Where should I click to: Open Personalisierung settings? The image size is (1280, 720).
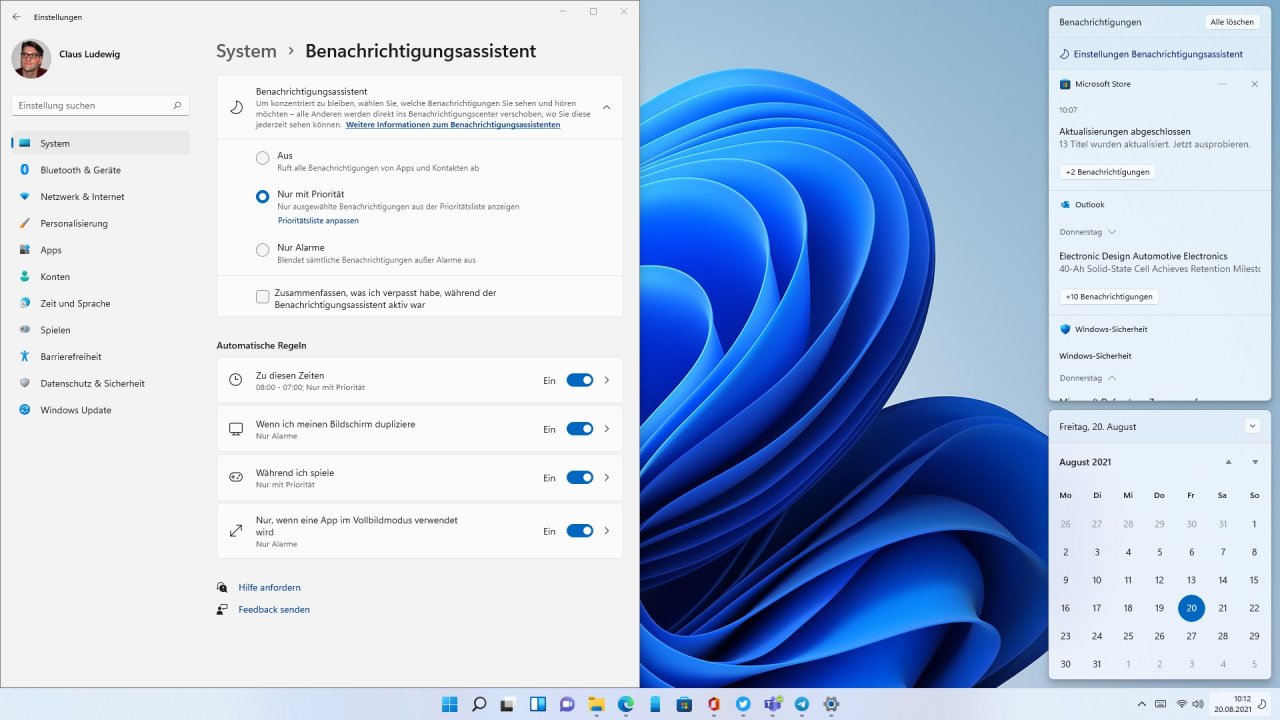click(100, 223)
